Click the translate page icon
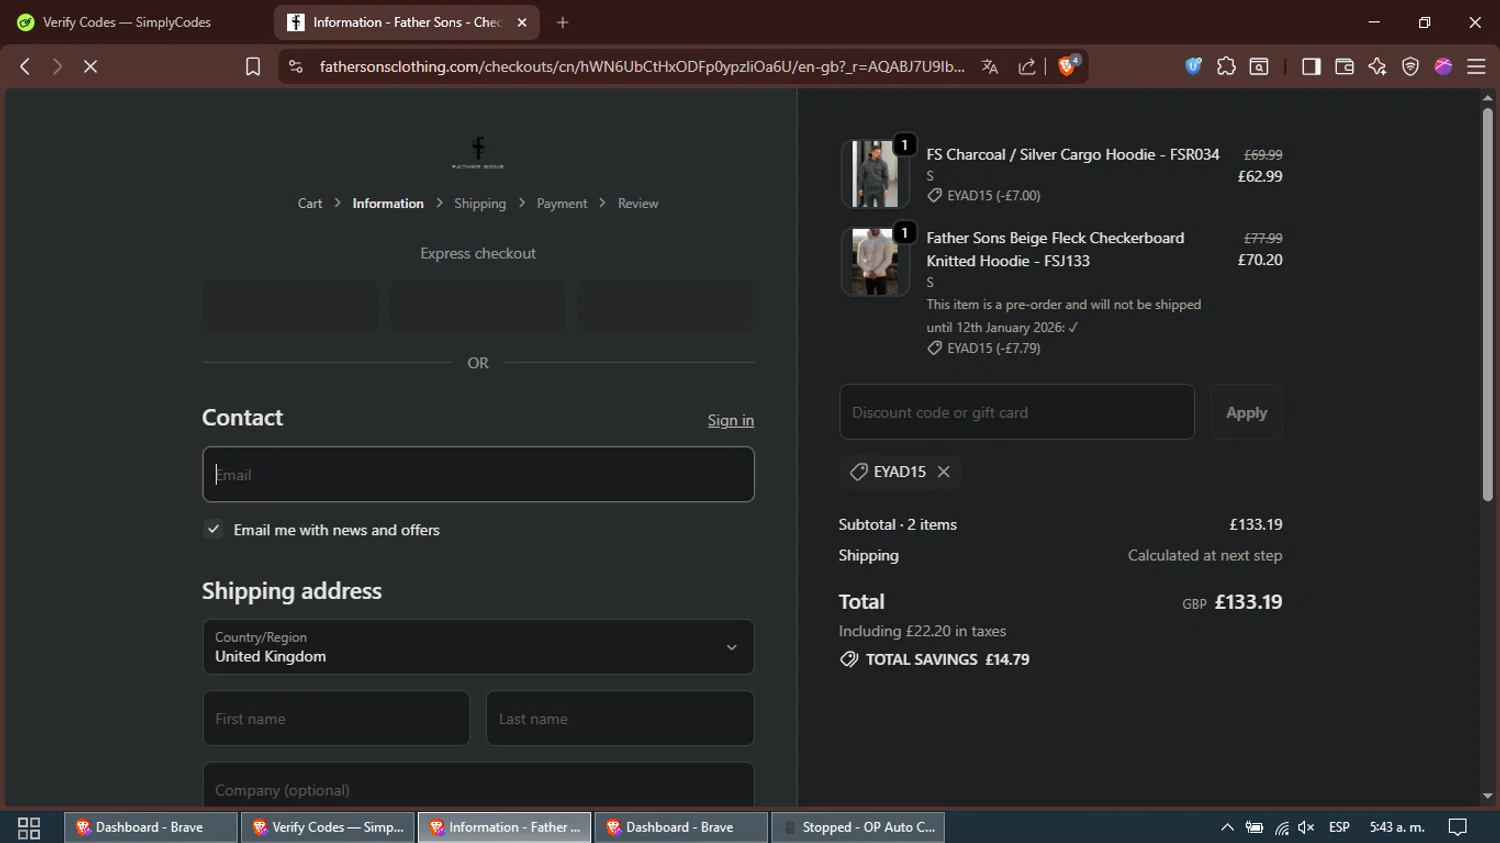Viewport: 1500px width, 843px height. tap(990, 66)
